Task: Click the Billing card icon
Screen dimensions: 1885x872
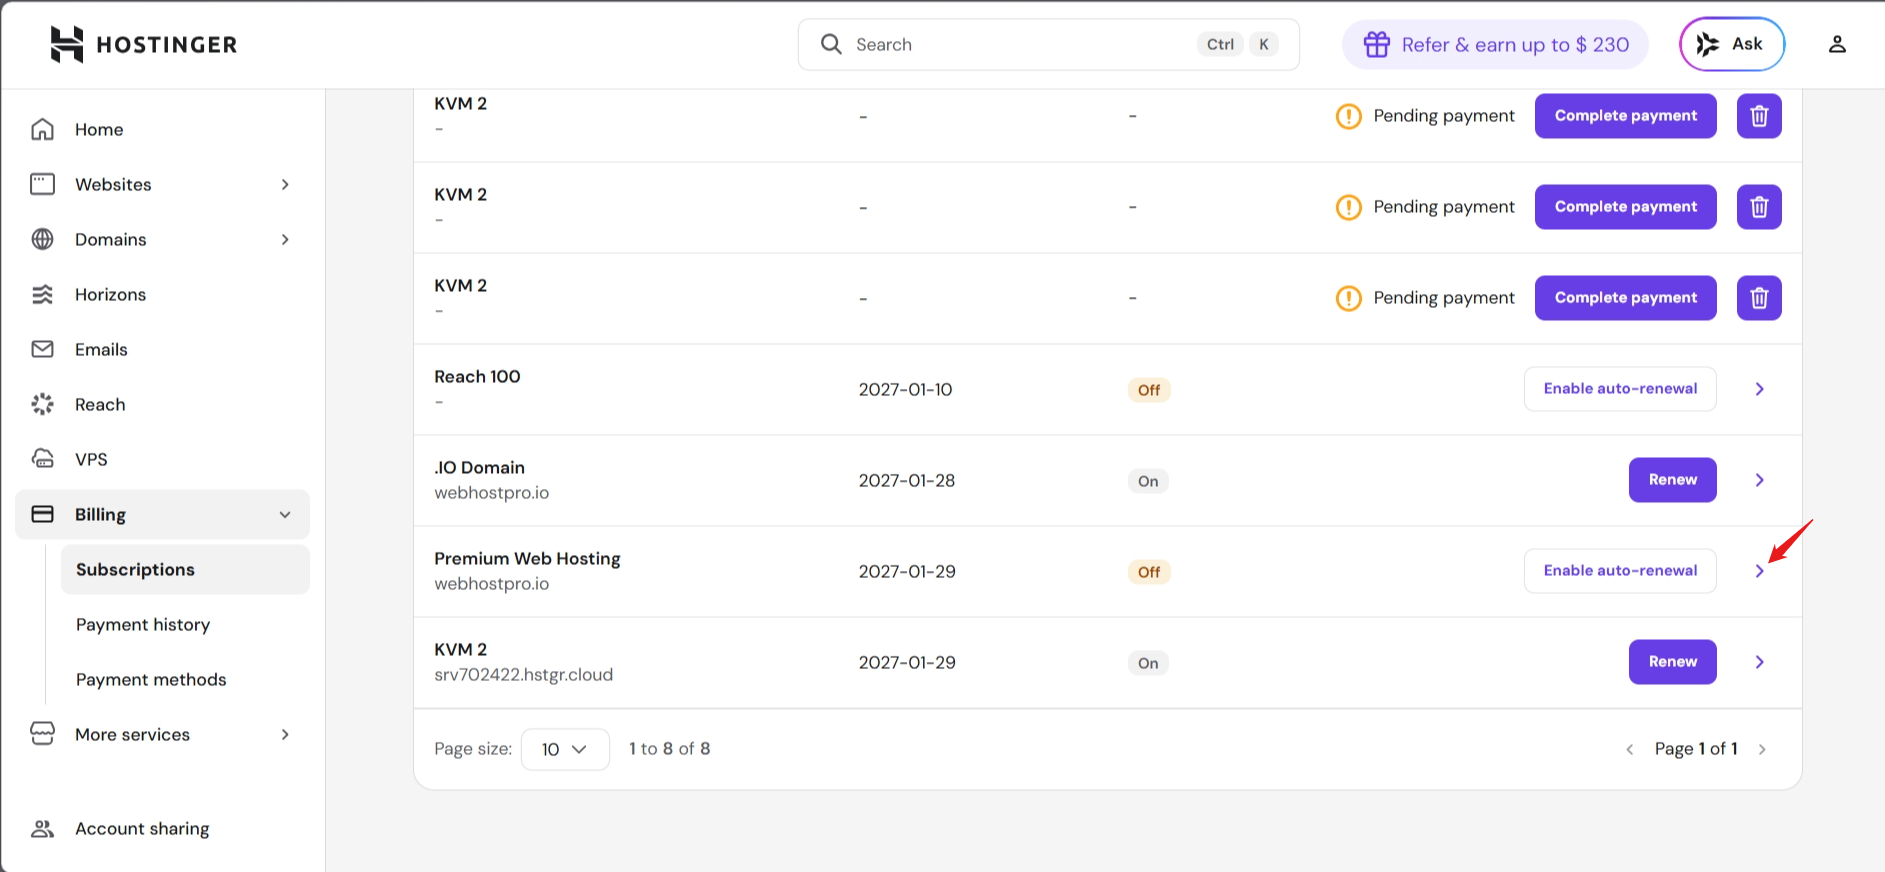Action: (x=42, y=514)
